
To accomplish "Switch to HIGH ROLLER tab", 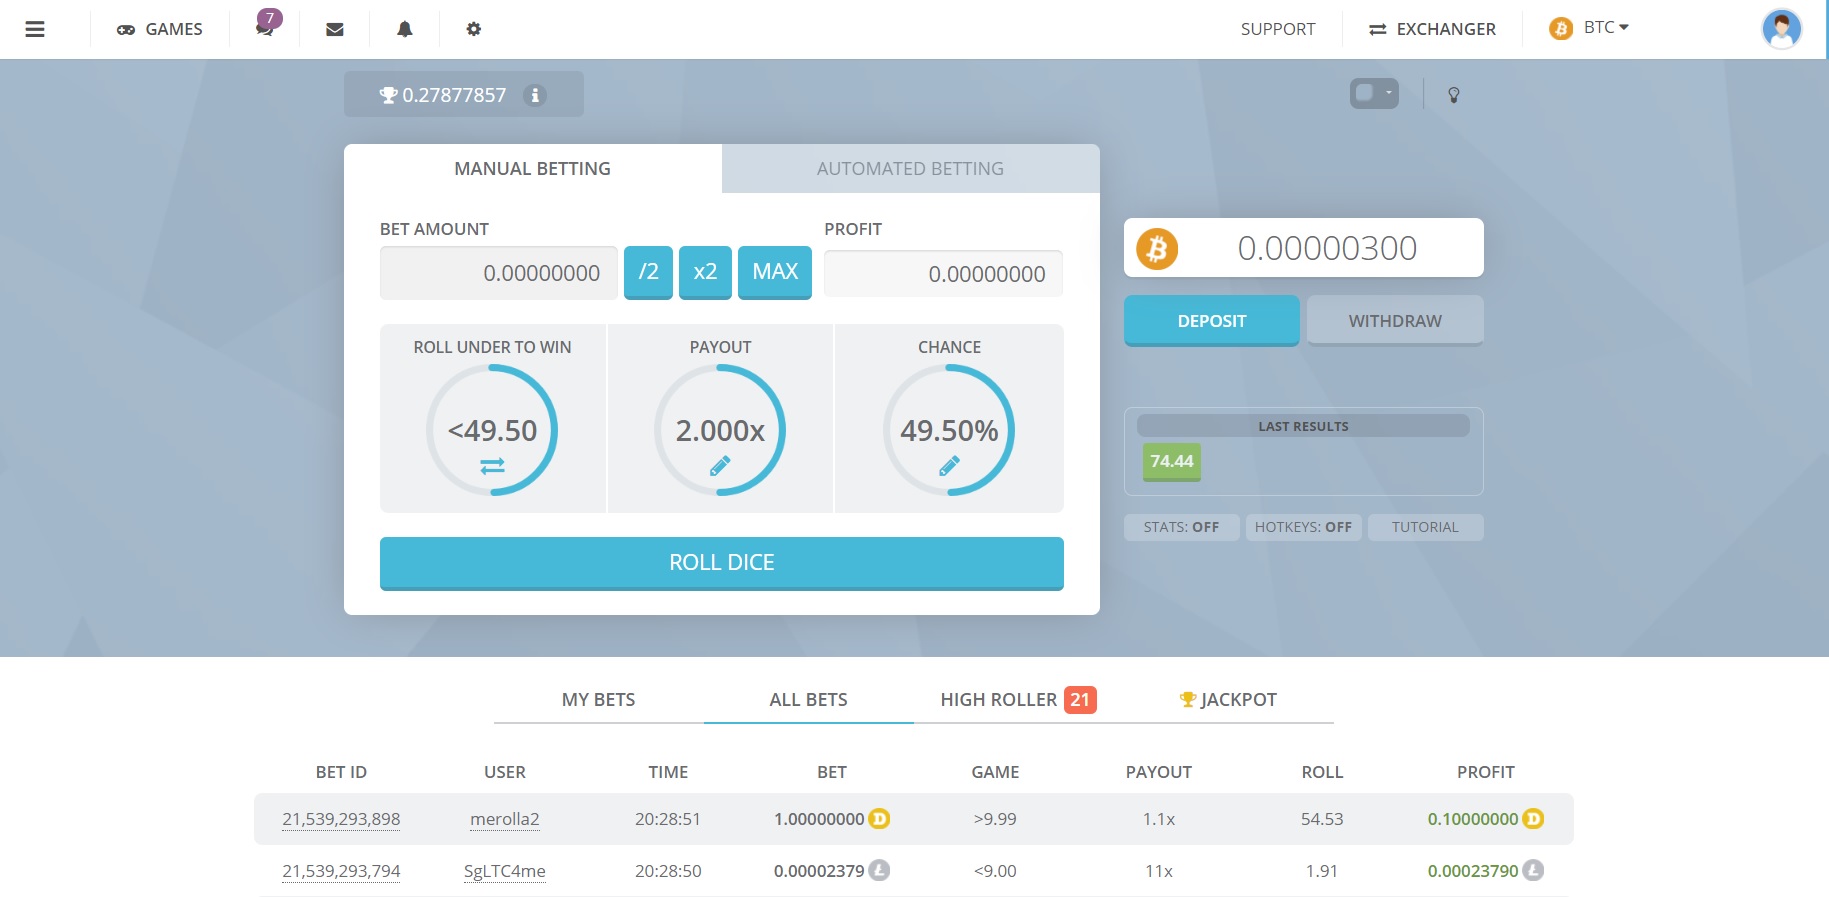I will tap(1018, 700).
